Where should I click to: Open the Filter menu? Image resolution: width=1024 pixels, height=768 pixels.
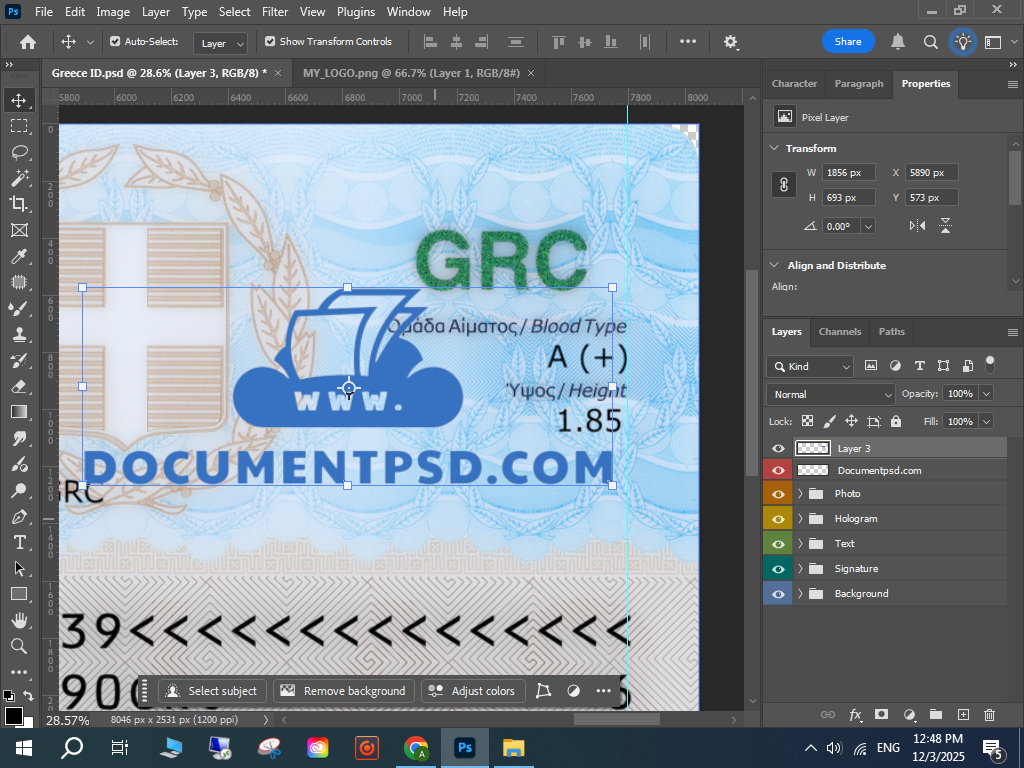(x=275, y=12)
